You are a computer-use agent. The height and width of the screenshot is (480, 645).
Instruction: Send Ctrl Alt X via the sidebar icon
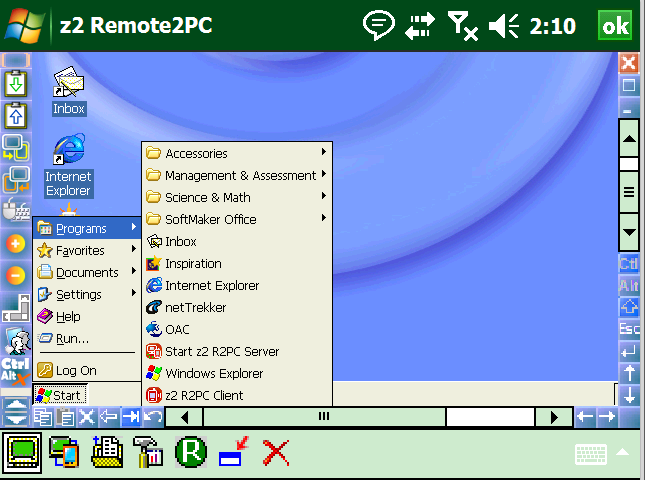(16, 371)
